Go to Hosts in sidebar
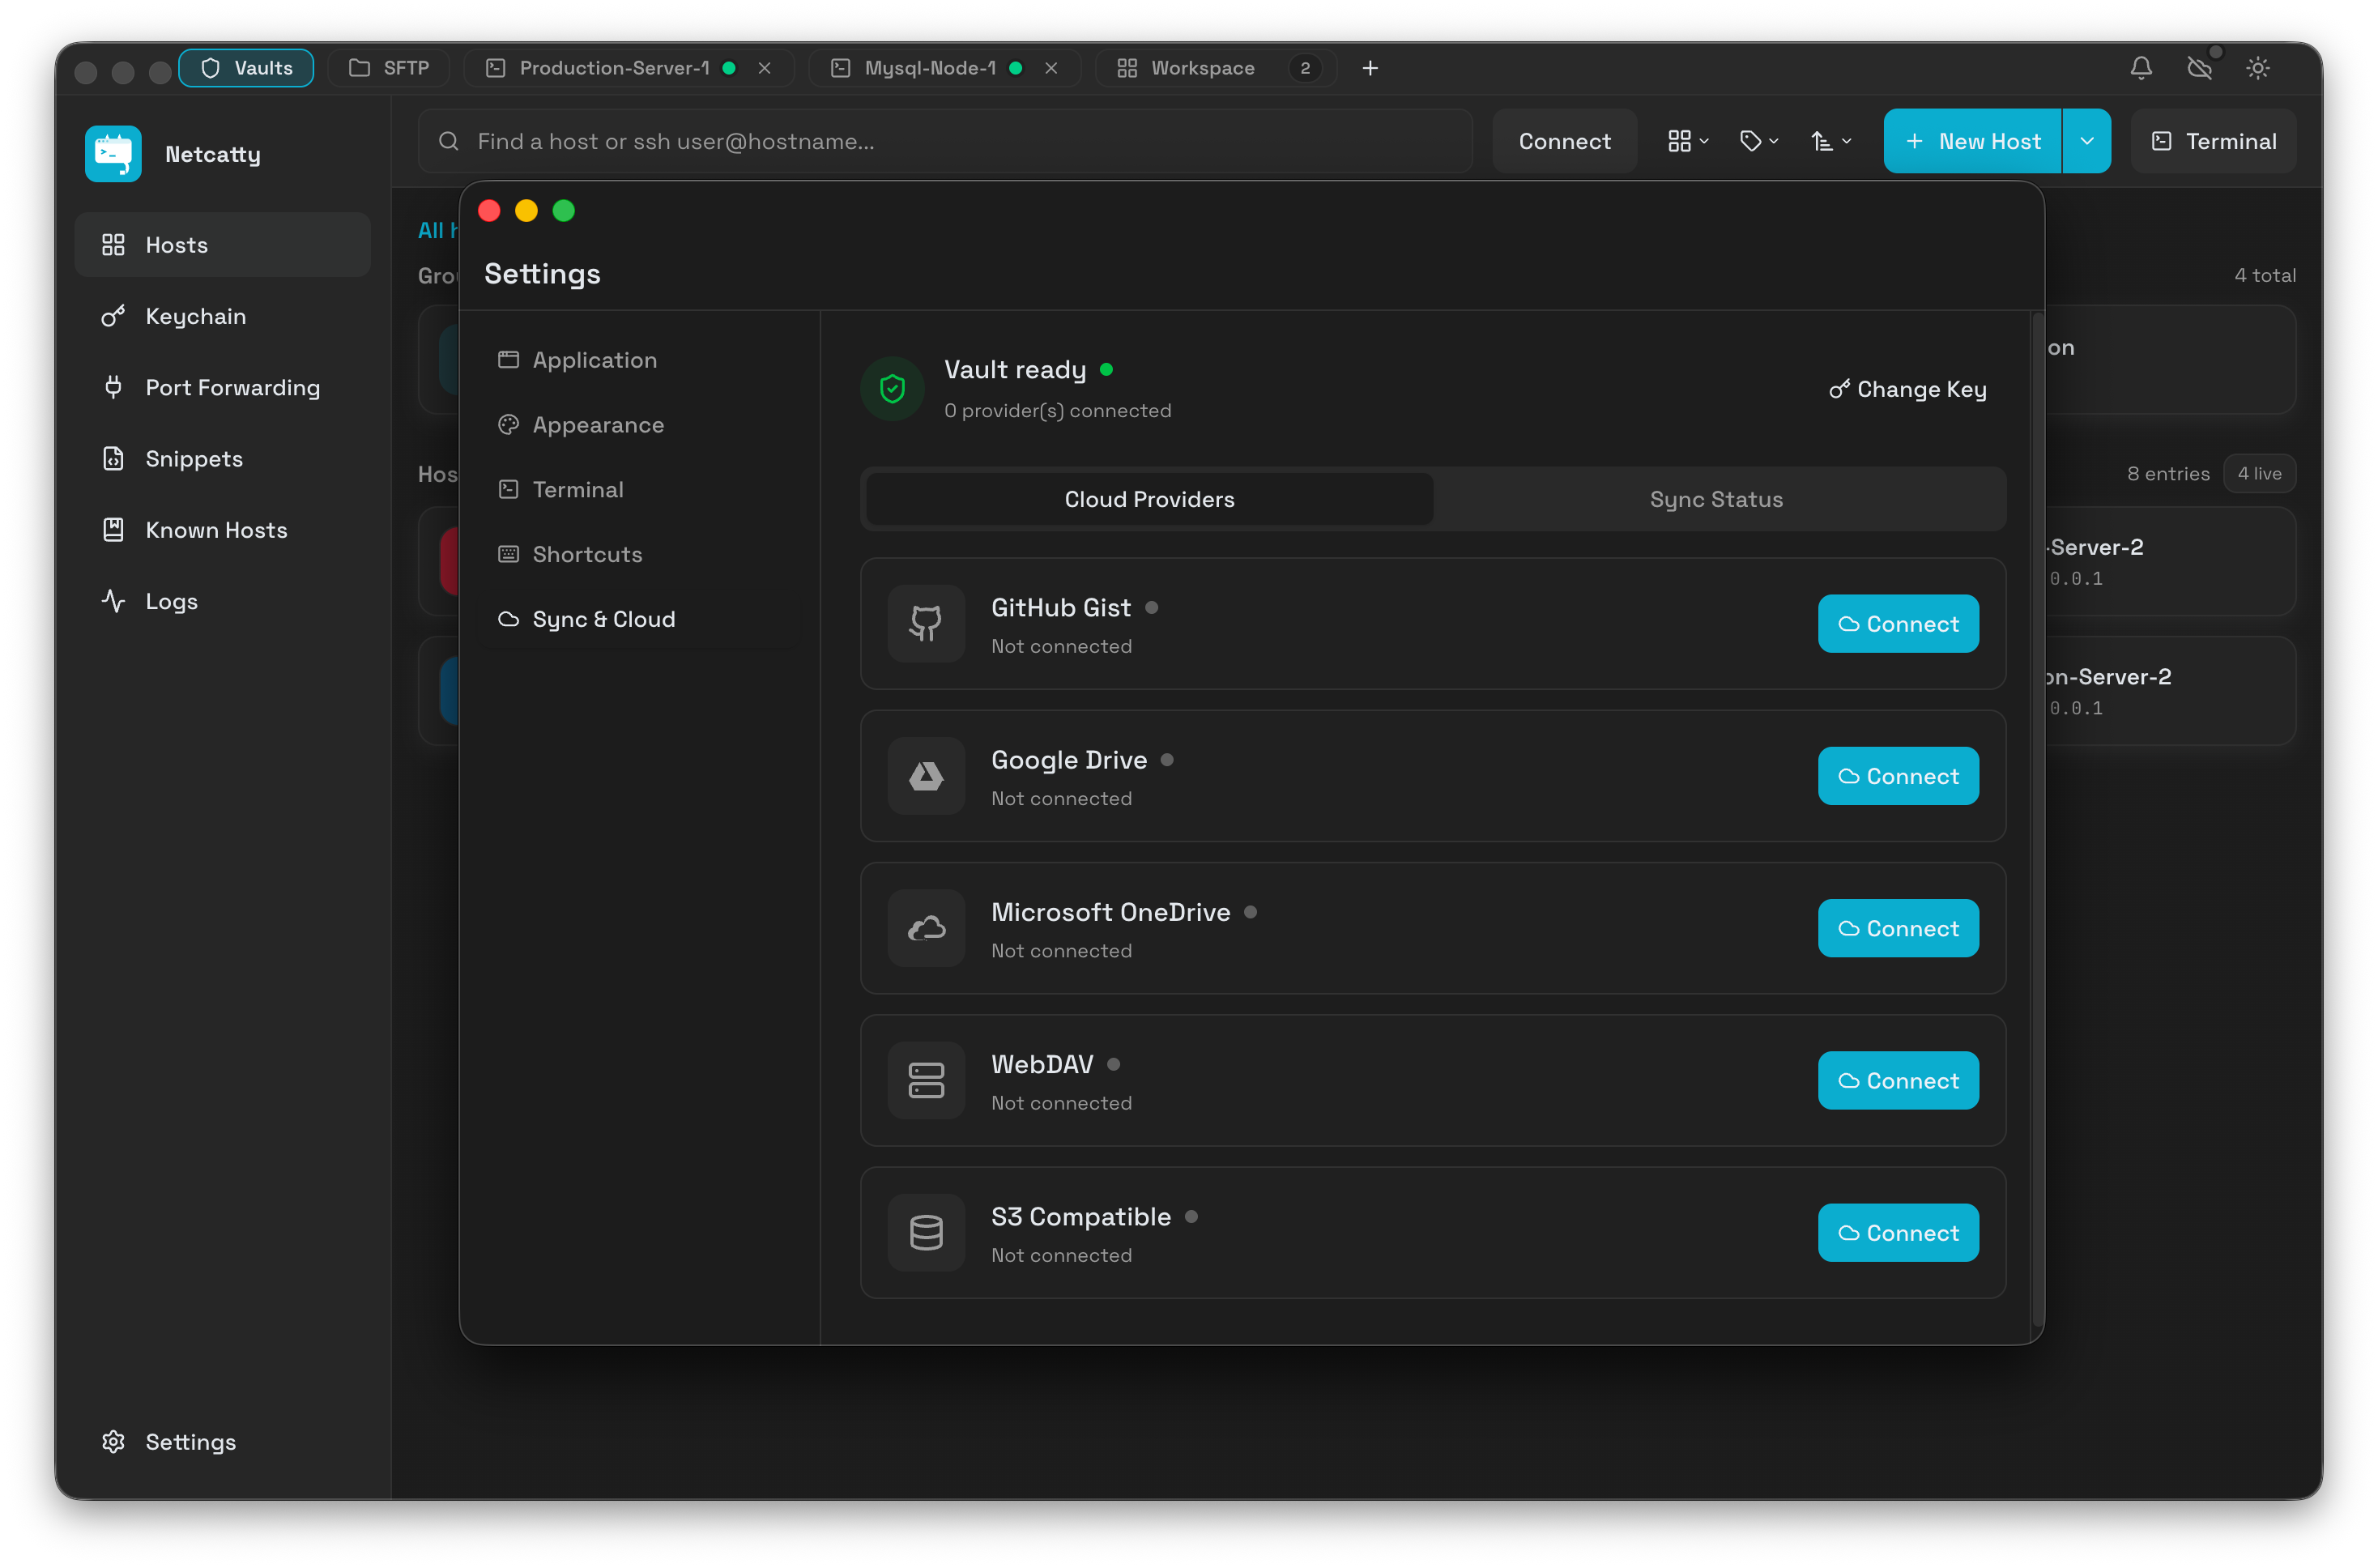This screenshot has width=2378, height=1568. (222, 245)
